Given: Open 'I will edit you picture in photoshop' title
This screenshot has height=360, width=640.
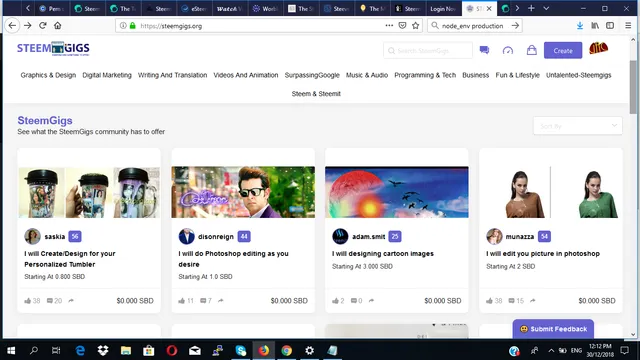Looking at the screenshot, I should (x=543, y=253).
